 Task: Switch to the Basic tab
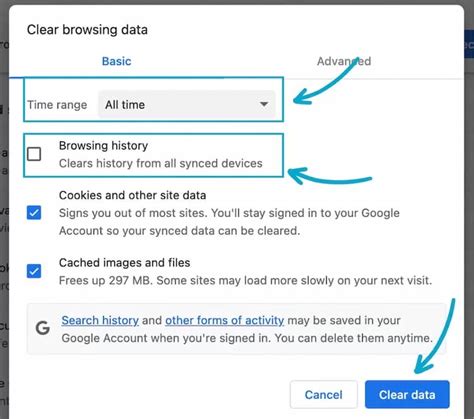(116, 61)
